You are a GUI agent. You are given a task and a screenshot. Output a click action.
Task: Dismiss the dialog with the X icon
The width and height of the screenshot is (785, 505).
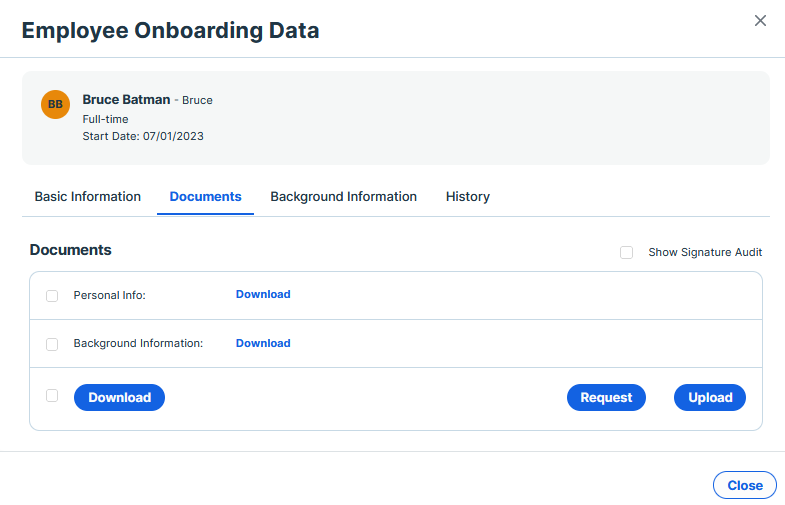pyautogui.click(x=760, y=21)
